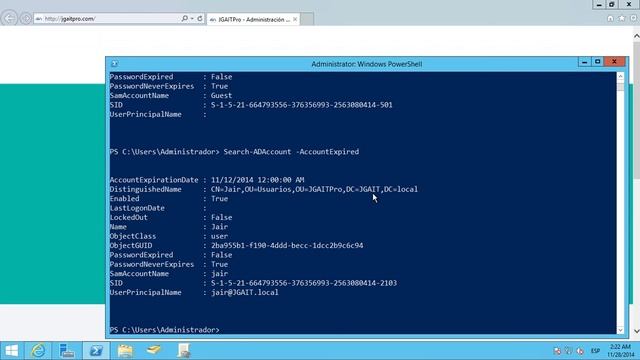Click the DistinguishedName CN=Jair value
The image size is (640, 360).
tap(314, 189)
